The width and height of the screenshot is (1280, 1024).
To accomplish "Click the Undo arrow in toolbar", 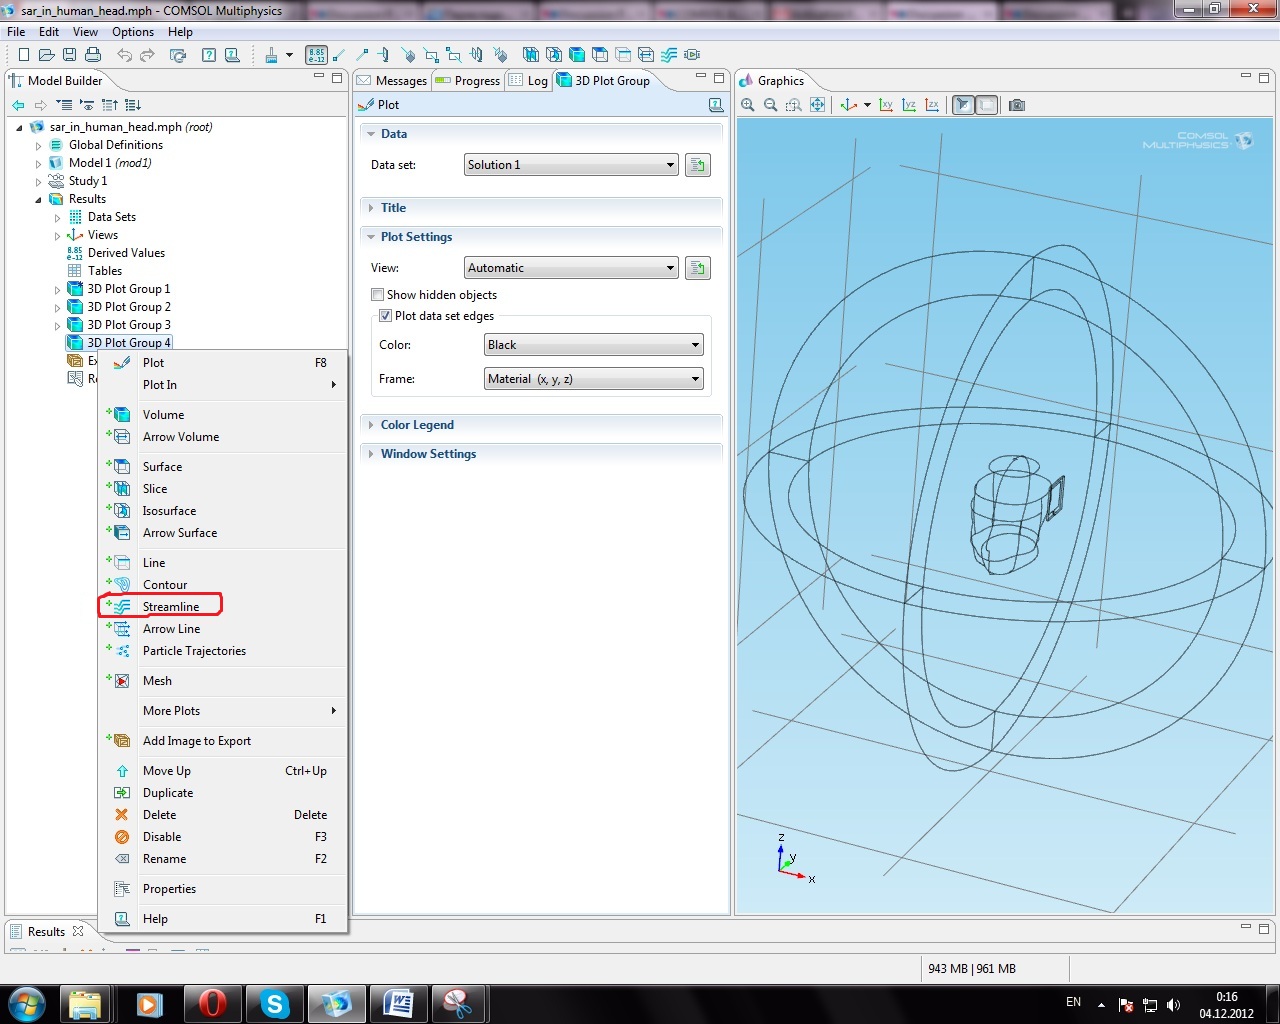I will pos(124,55).
